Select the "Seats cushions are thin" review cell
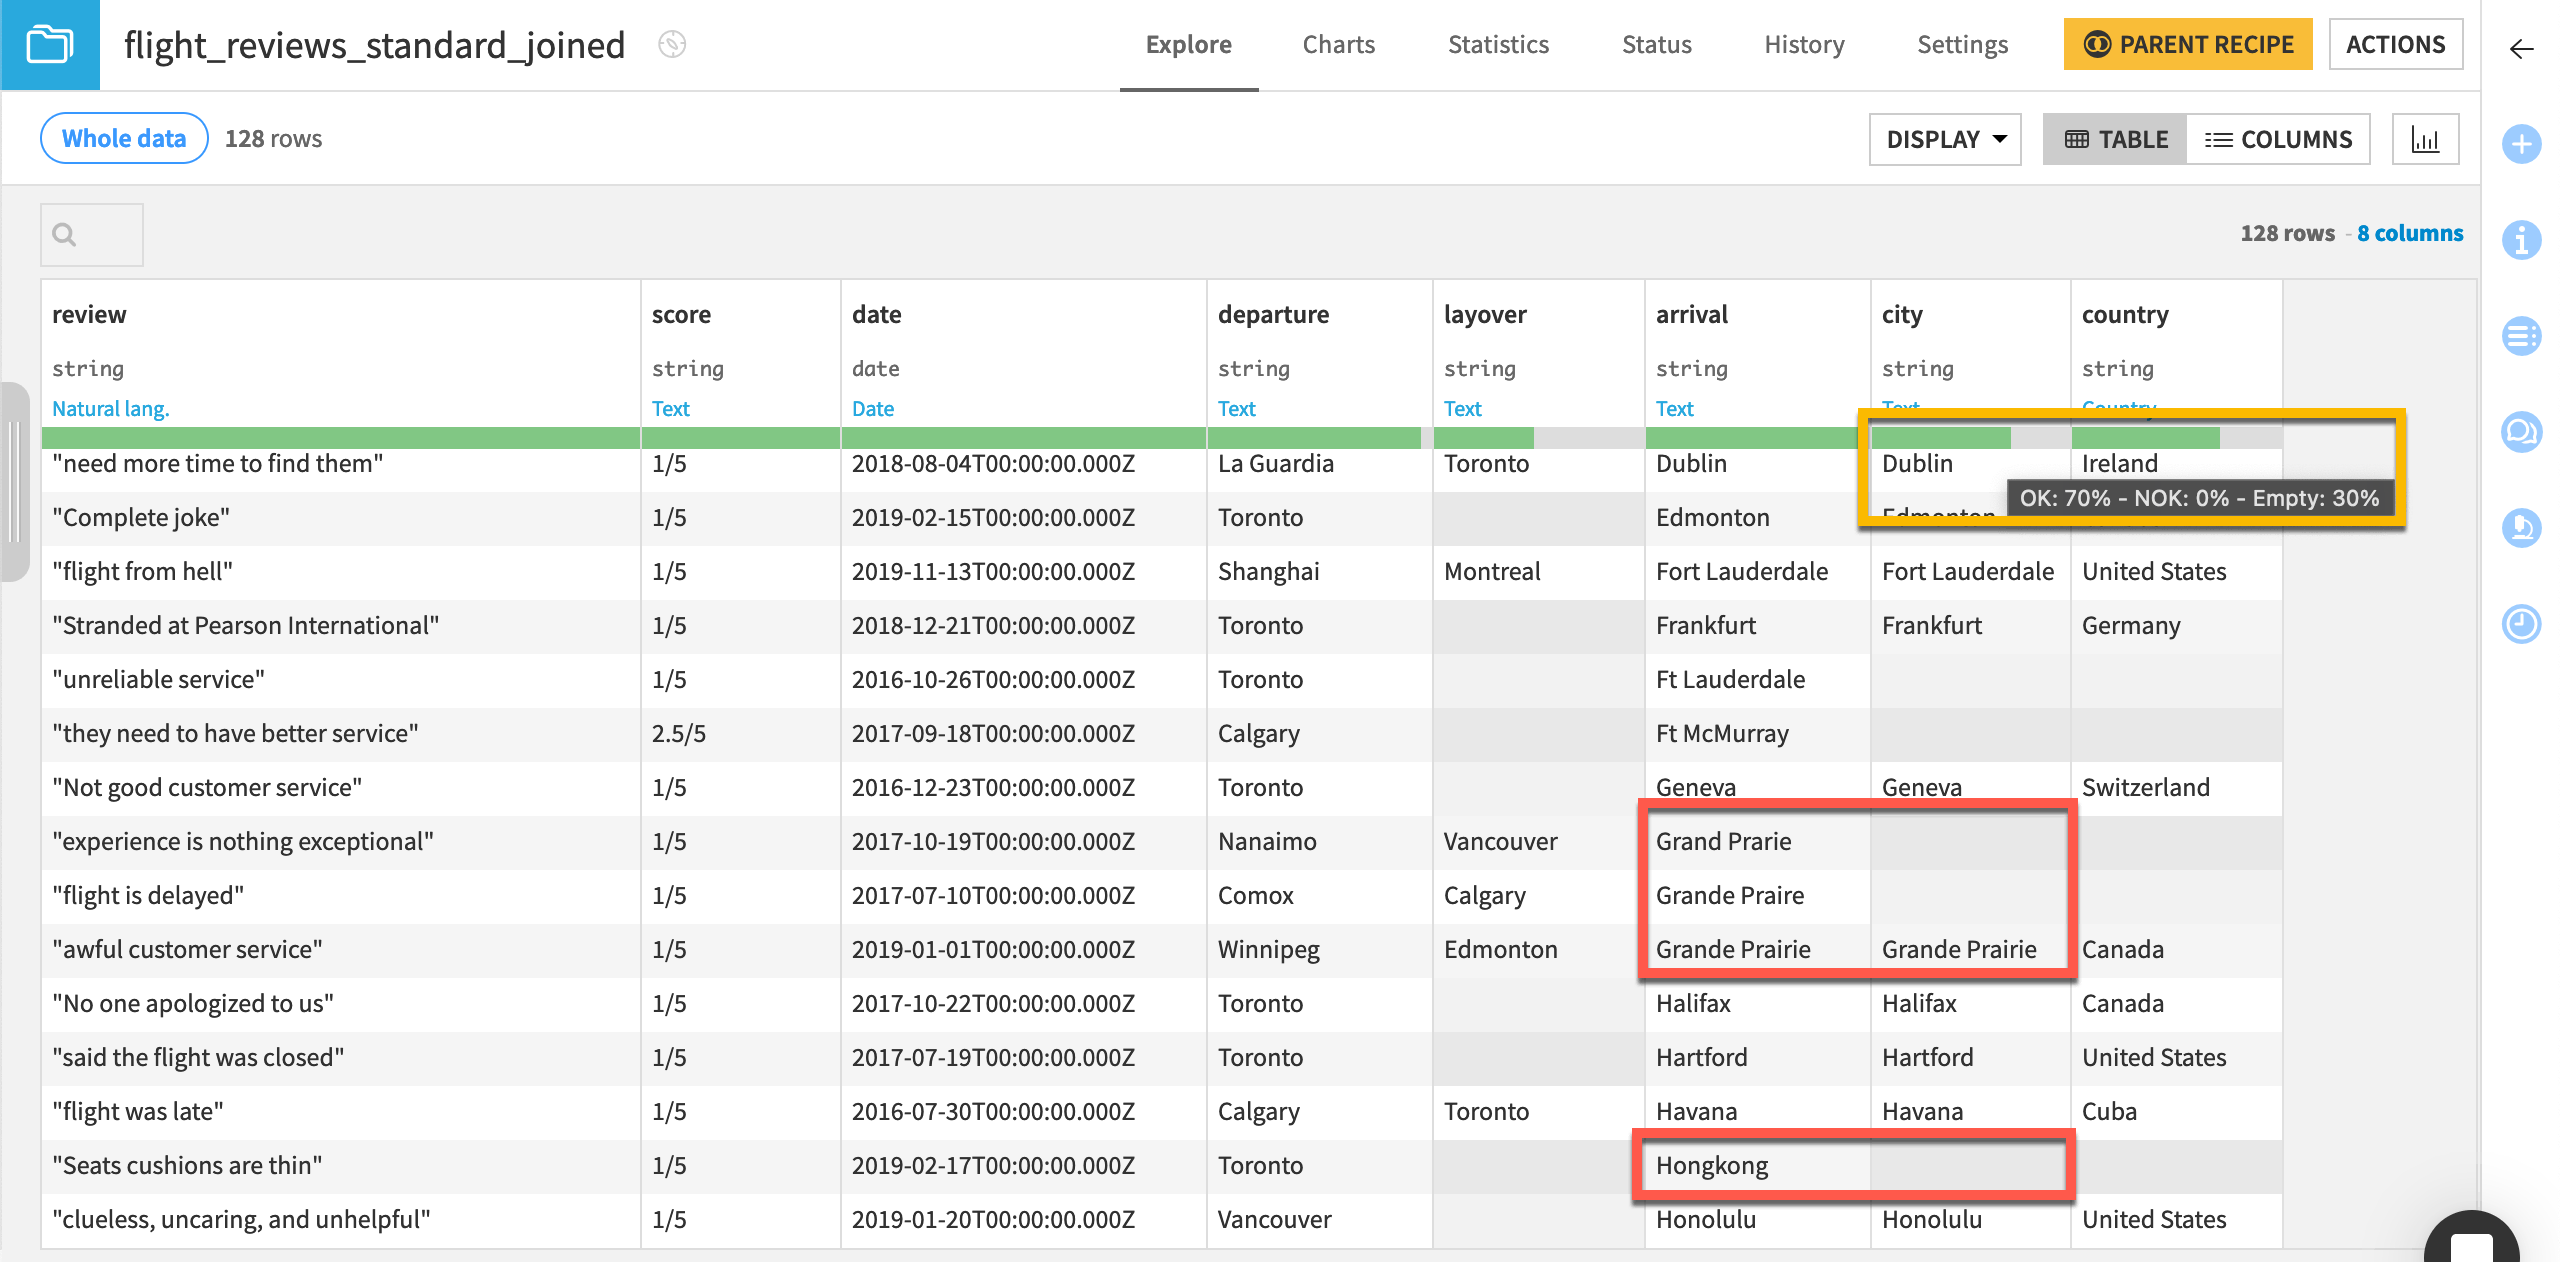The width and height of the screenshot is (2560, 1262). (340, 1165)
